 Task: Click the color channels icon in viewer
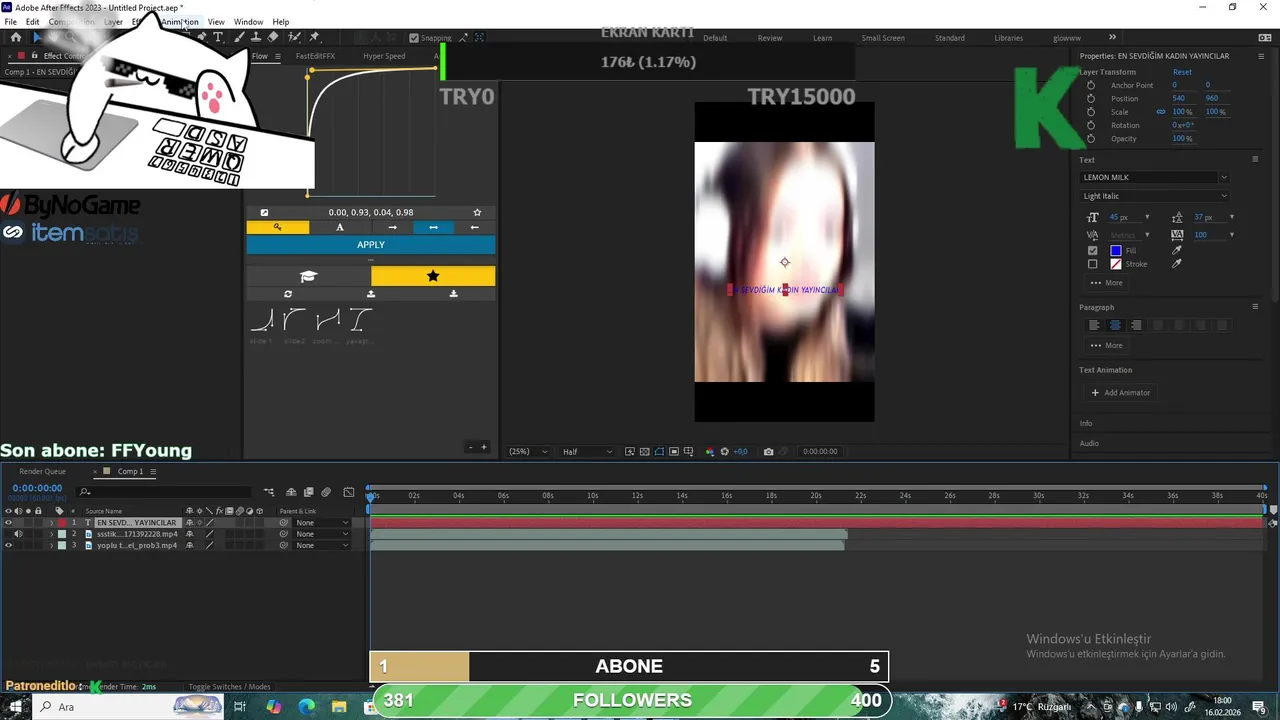tap(710, 452)
